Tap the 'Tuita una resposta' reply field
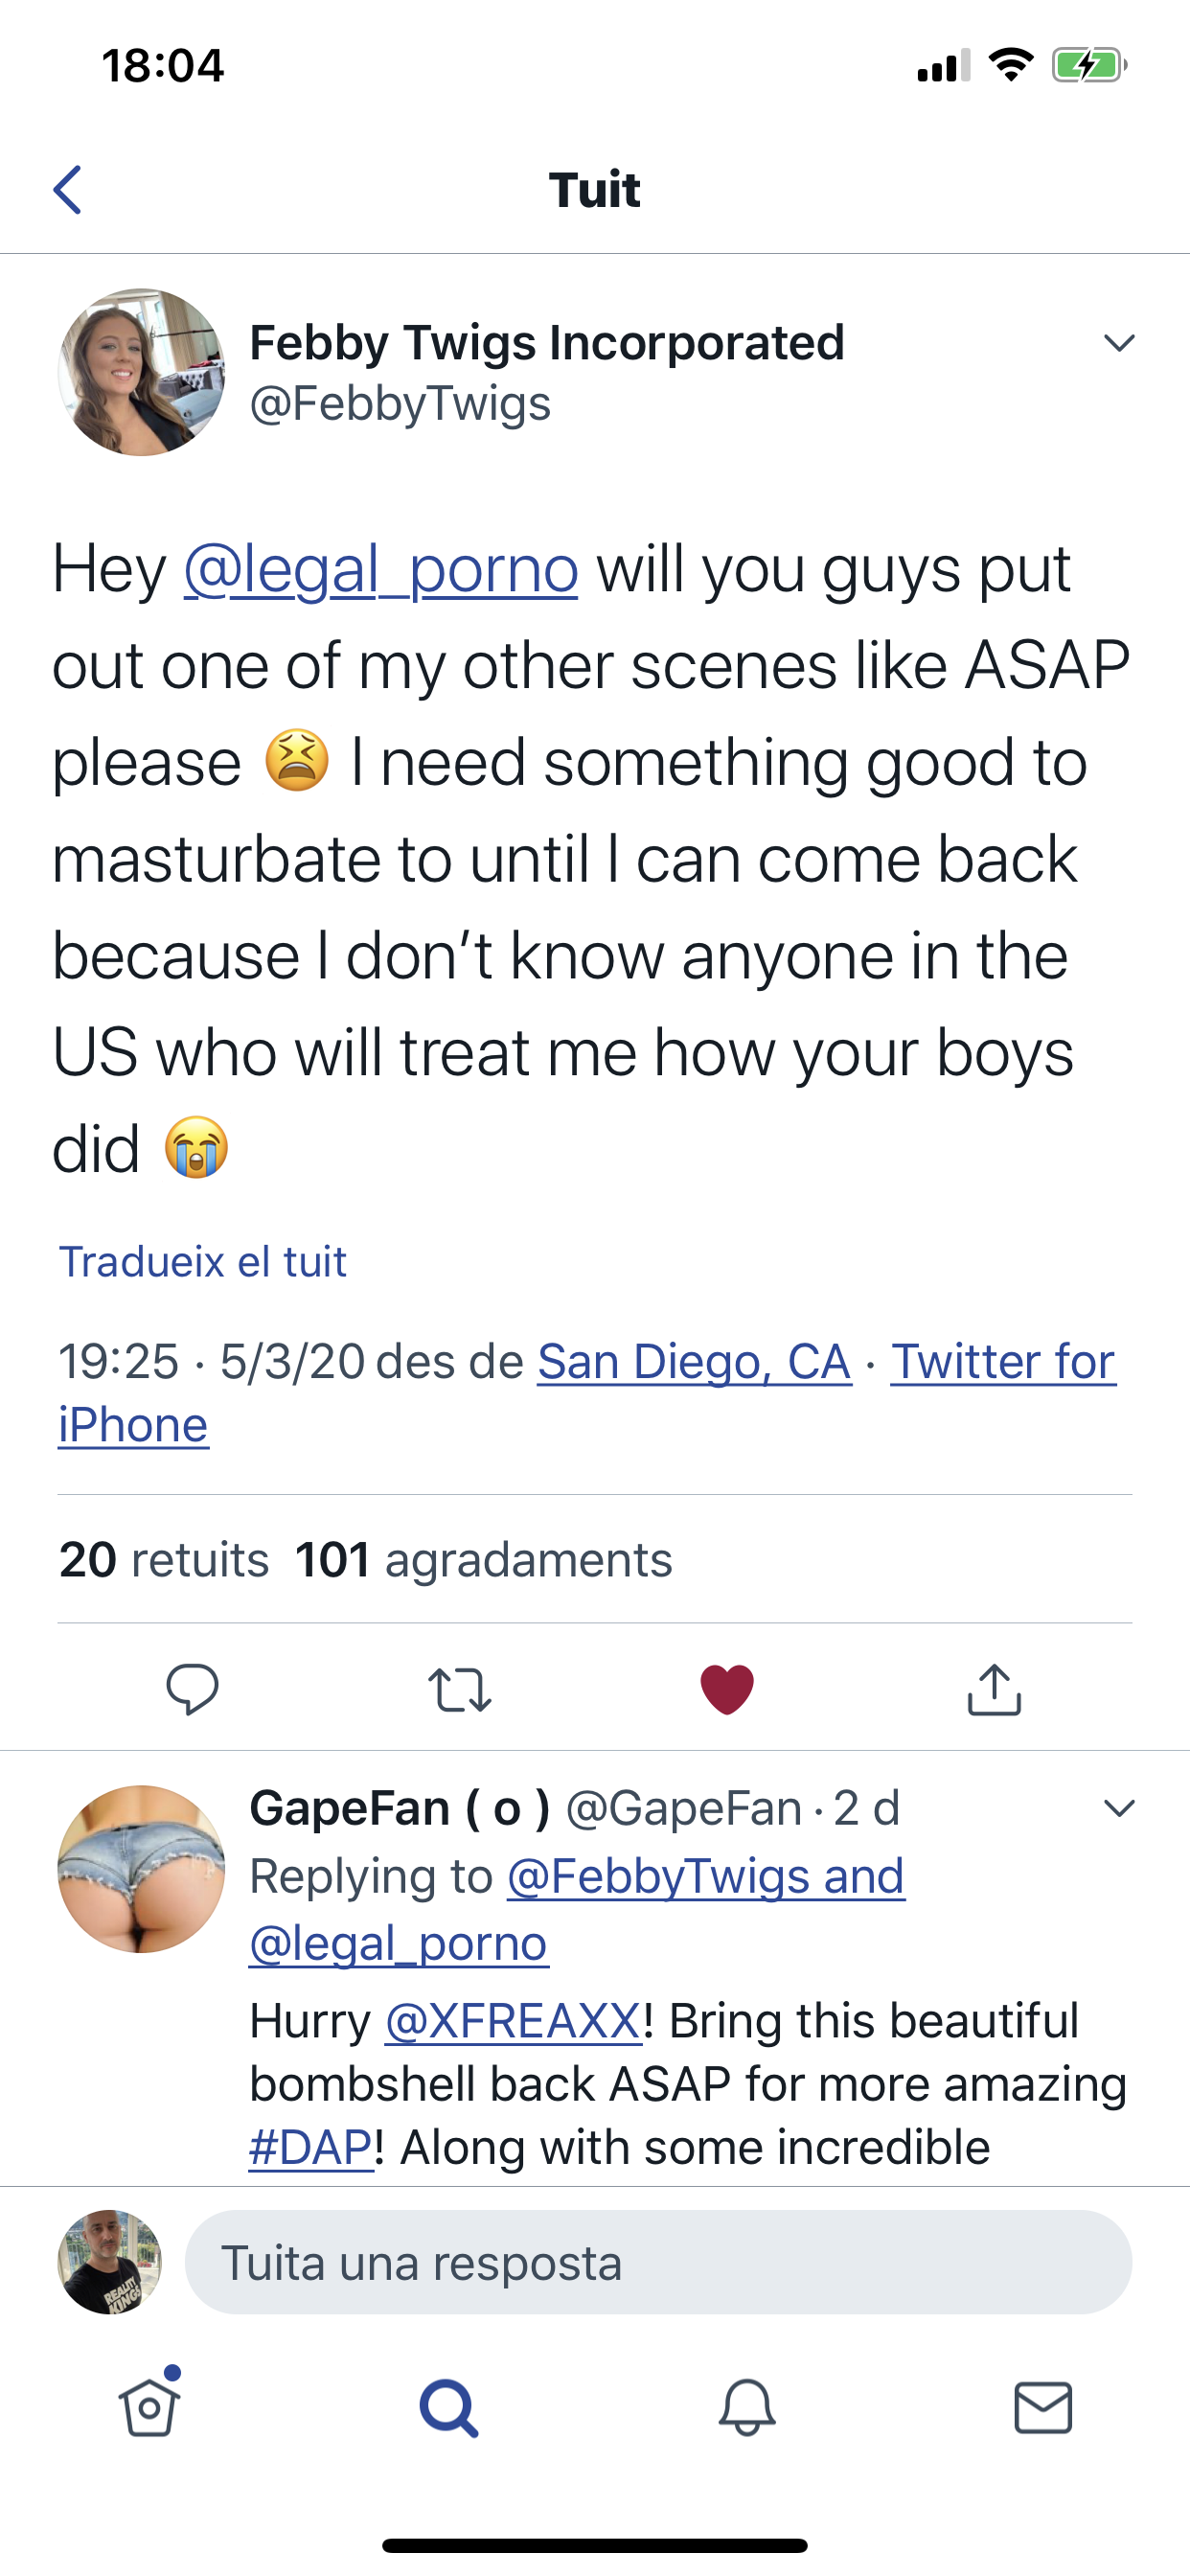Screen dimensions: 1190x2576 [x=658, y=2262]
